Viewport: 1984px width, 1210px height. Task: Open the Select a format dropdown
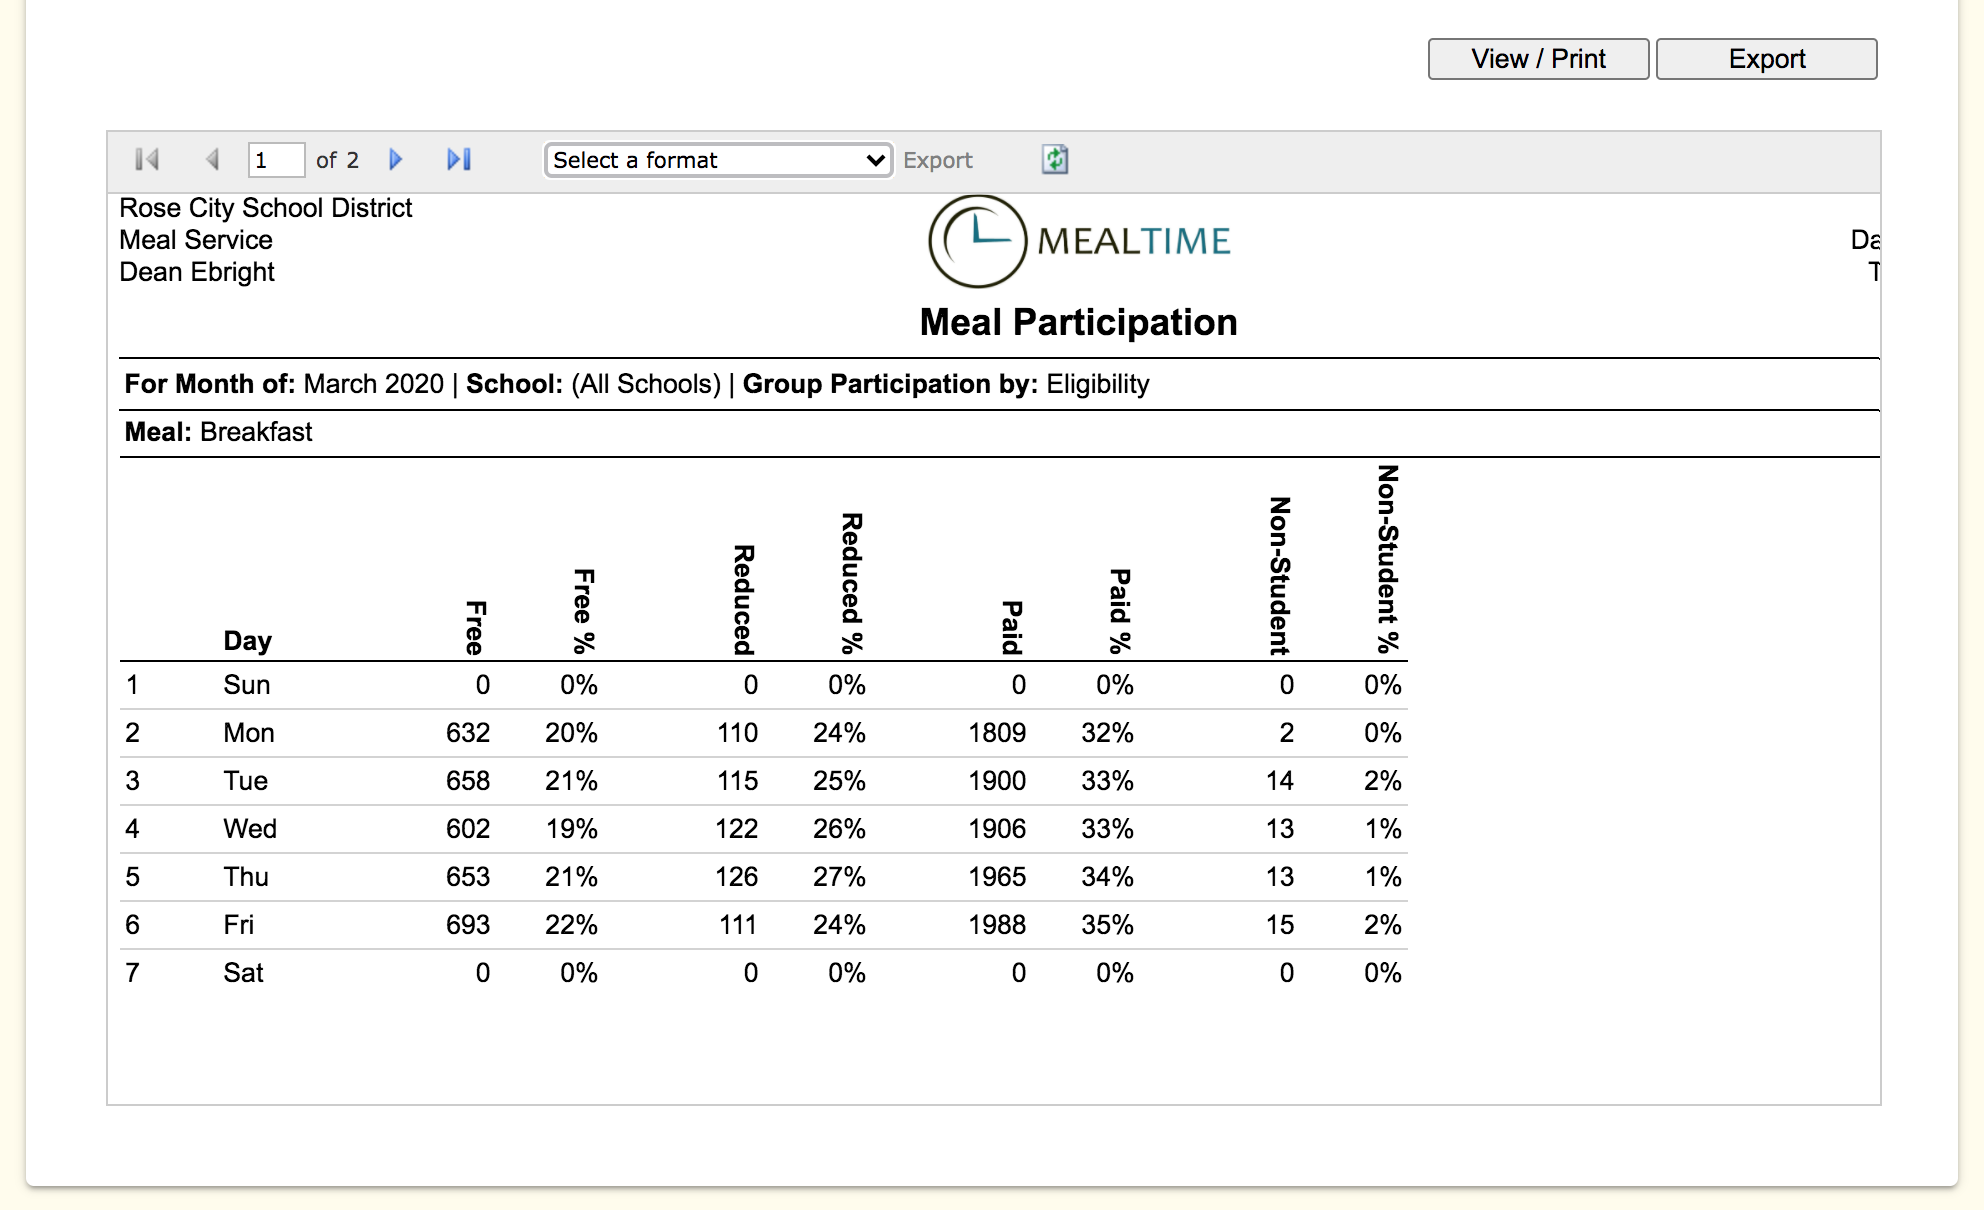click(x=717, y=160)
